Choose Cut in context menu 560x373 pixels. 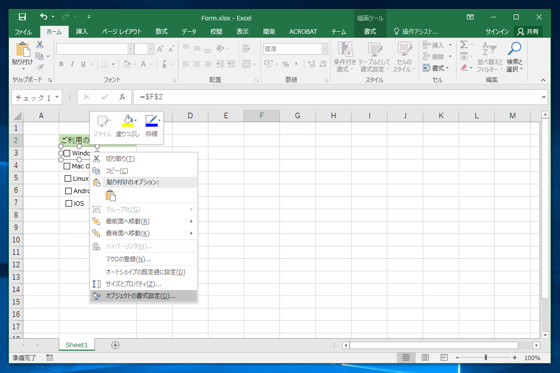coord(144,159)
